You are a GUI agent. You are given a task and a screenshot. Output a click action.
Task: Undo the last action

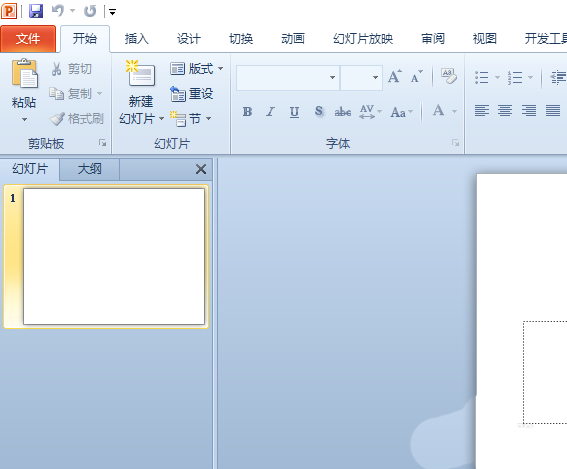pos(58,11)
